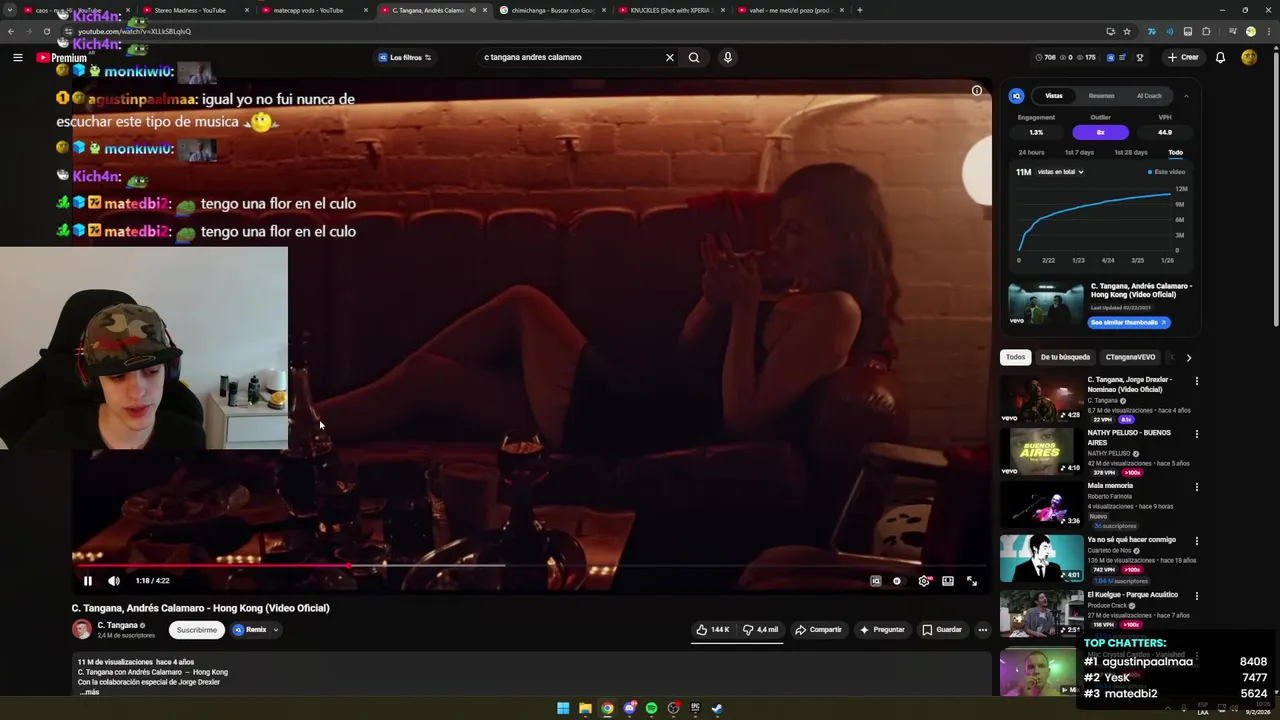Enter fullscreen mode
The height and width of the screenshot is (720, 1280).
[x=972, y=581]
